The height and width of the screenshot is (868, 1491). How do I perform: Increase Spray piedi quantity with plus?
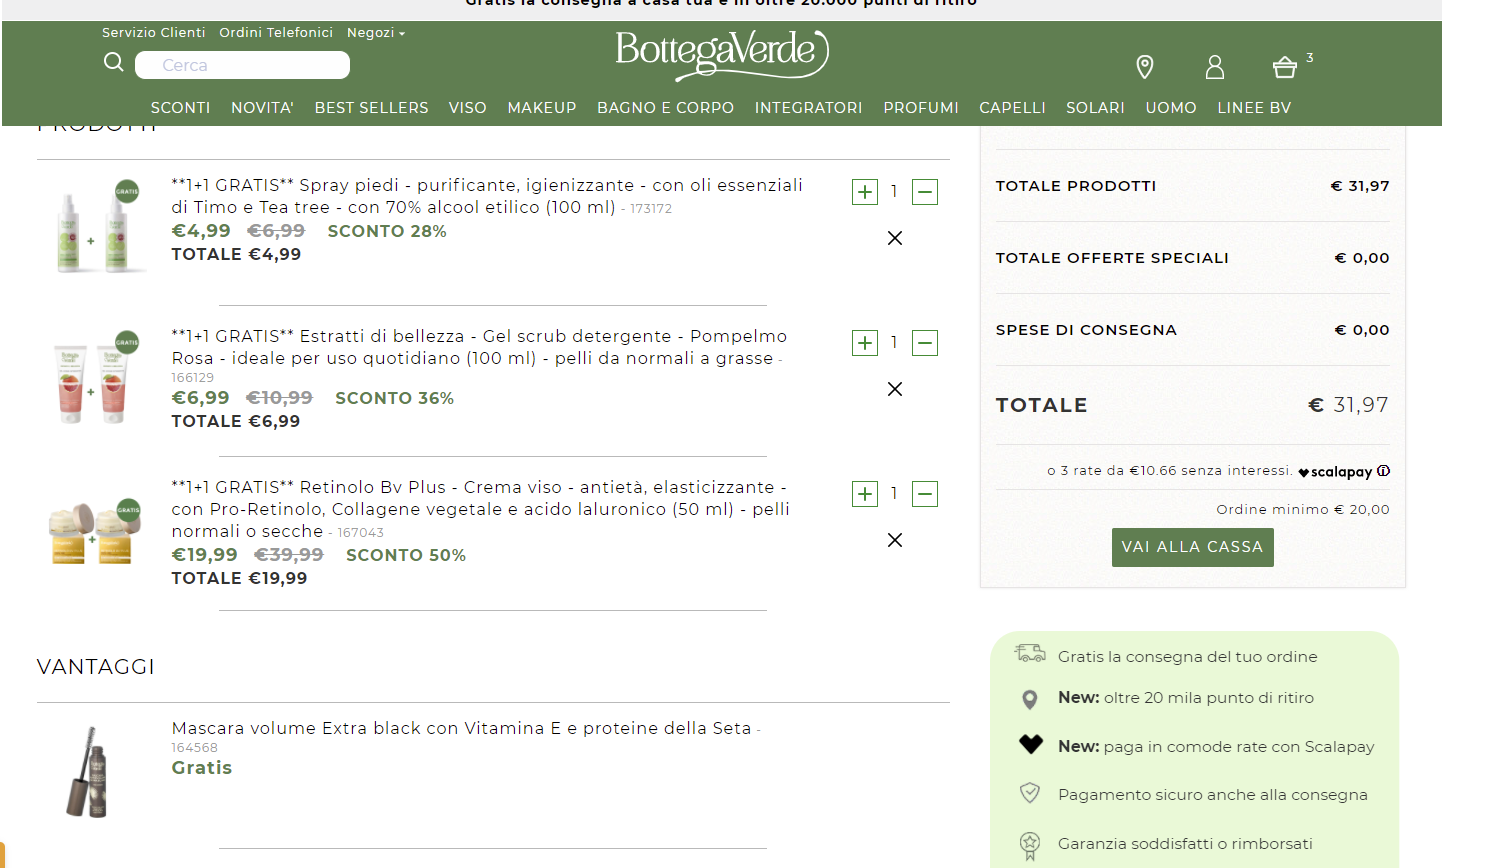coord(865,192)
